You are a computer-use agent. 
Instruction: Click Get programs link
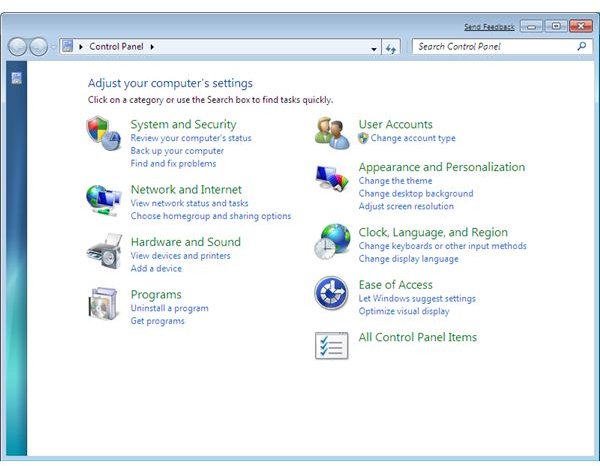pos(157,321)
